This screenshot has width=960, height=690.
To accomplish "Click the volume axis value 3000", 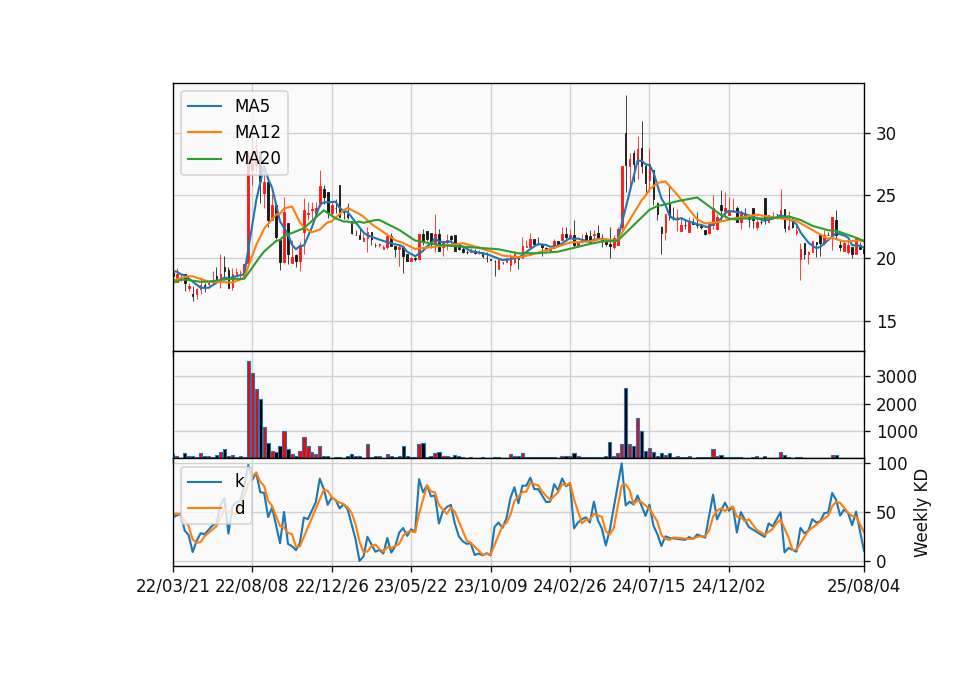I will 896,377.
